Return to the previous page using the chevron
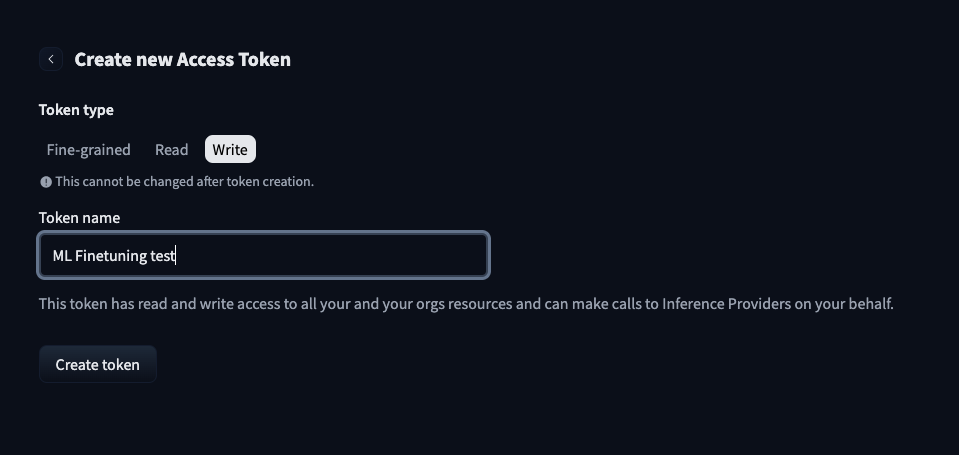959x455 pixels. pos(51,59)
